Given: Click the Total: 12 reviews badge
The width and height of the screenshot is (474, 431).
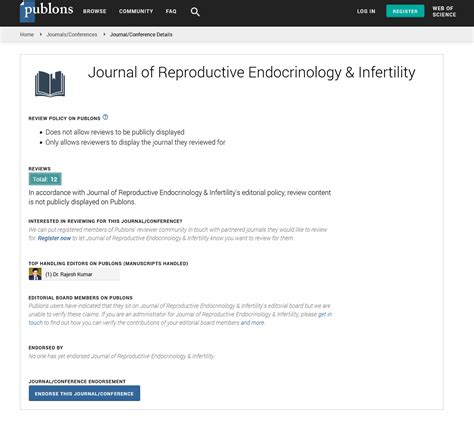Looking at the screenshot, I should coord(45,179).
